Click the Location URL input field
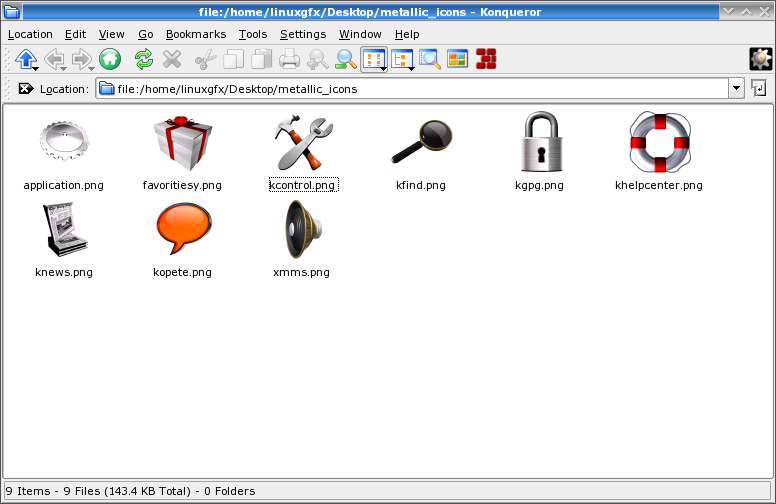 (x=413, y=89)
